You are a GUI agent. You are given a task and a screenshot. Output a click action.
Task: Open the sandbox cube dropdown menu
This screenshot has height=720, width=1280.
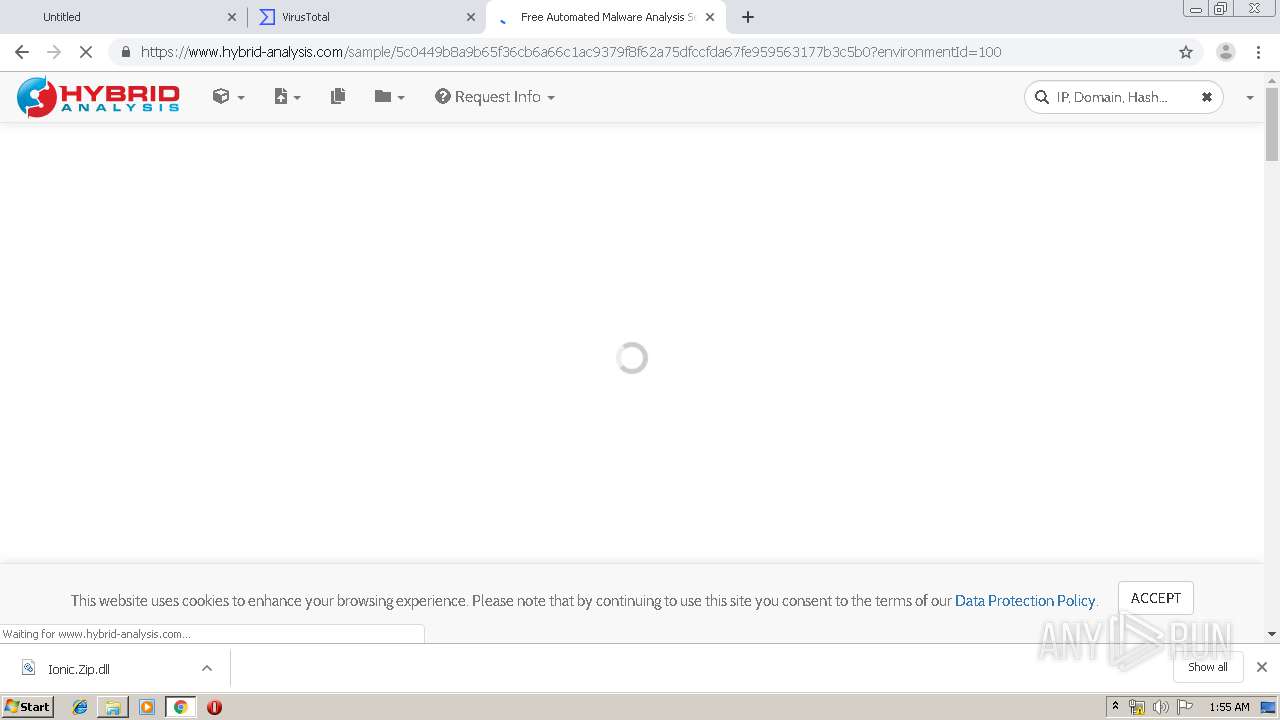[228, 97]
